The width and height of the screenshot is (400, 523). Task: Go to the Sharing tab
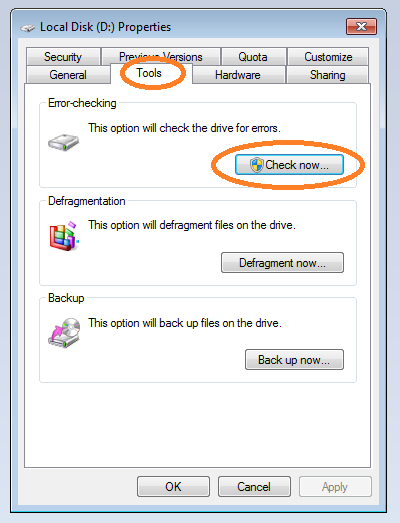click(327, 75)
